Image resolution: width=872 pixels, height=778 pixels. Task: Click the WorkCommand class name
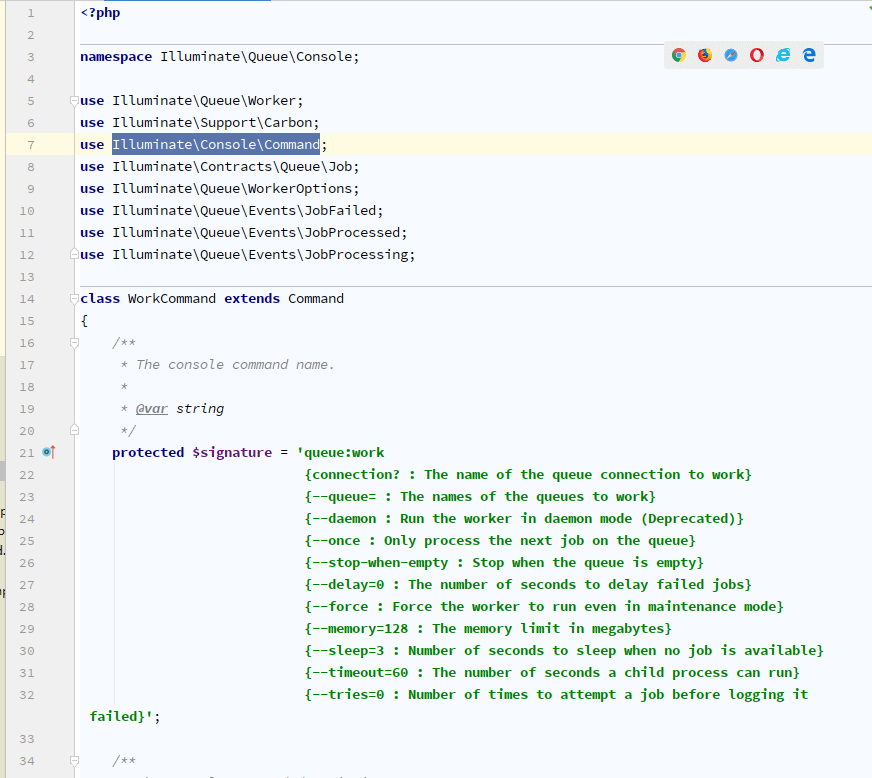click(x=172, y=299)
